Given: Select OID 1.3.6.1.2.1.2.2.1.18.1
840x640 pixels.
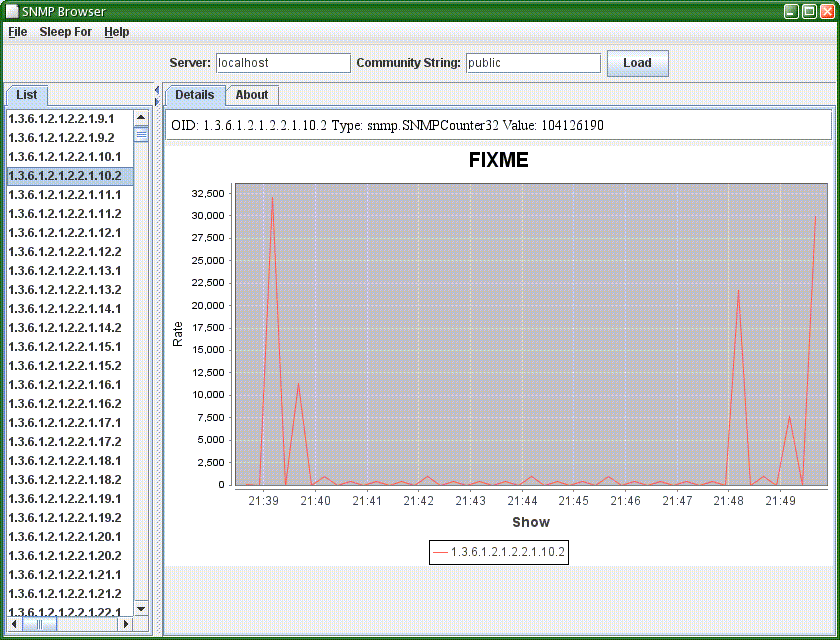Looking at the screenshot, I should coord(70,461).
